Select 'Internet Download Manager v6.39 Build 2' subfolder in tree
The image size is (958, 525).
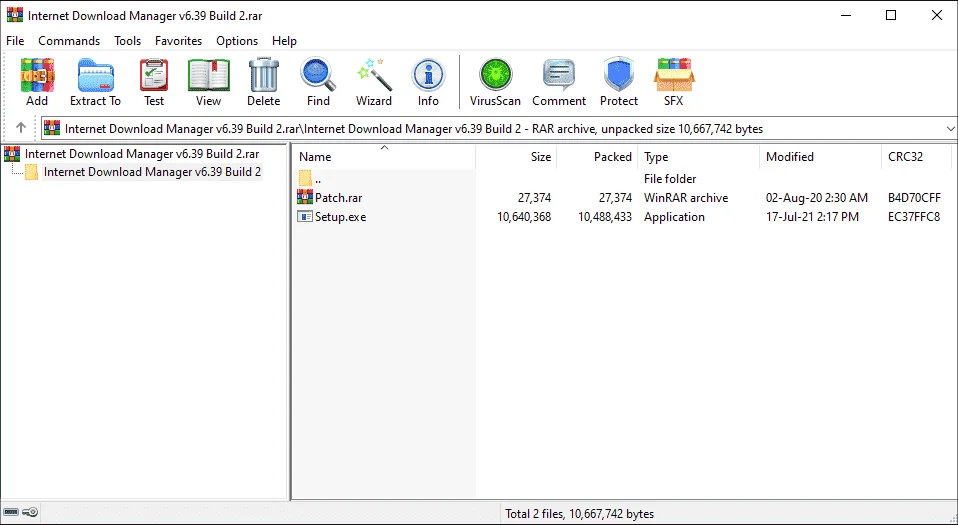tap(152, 172)
